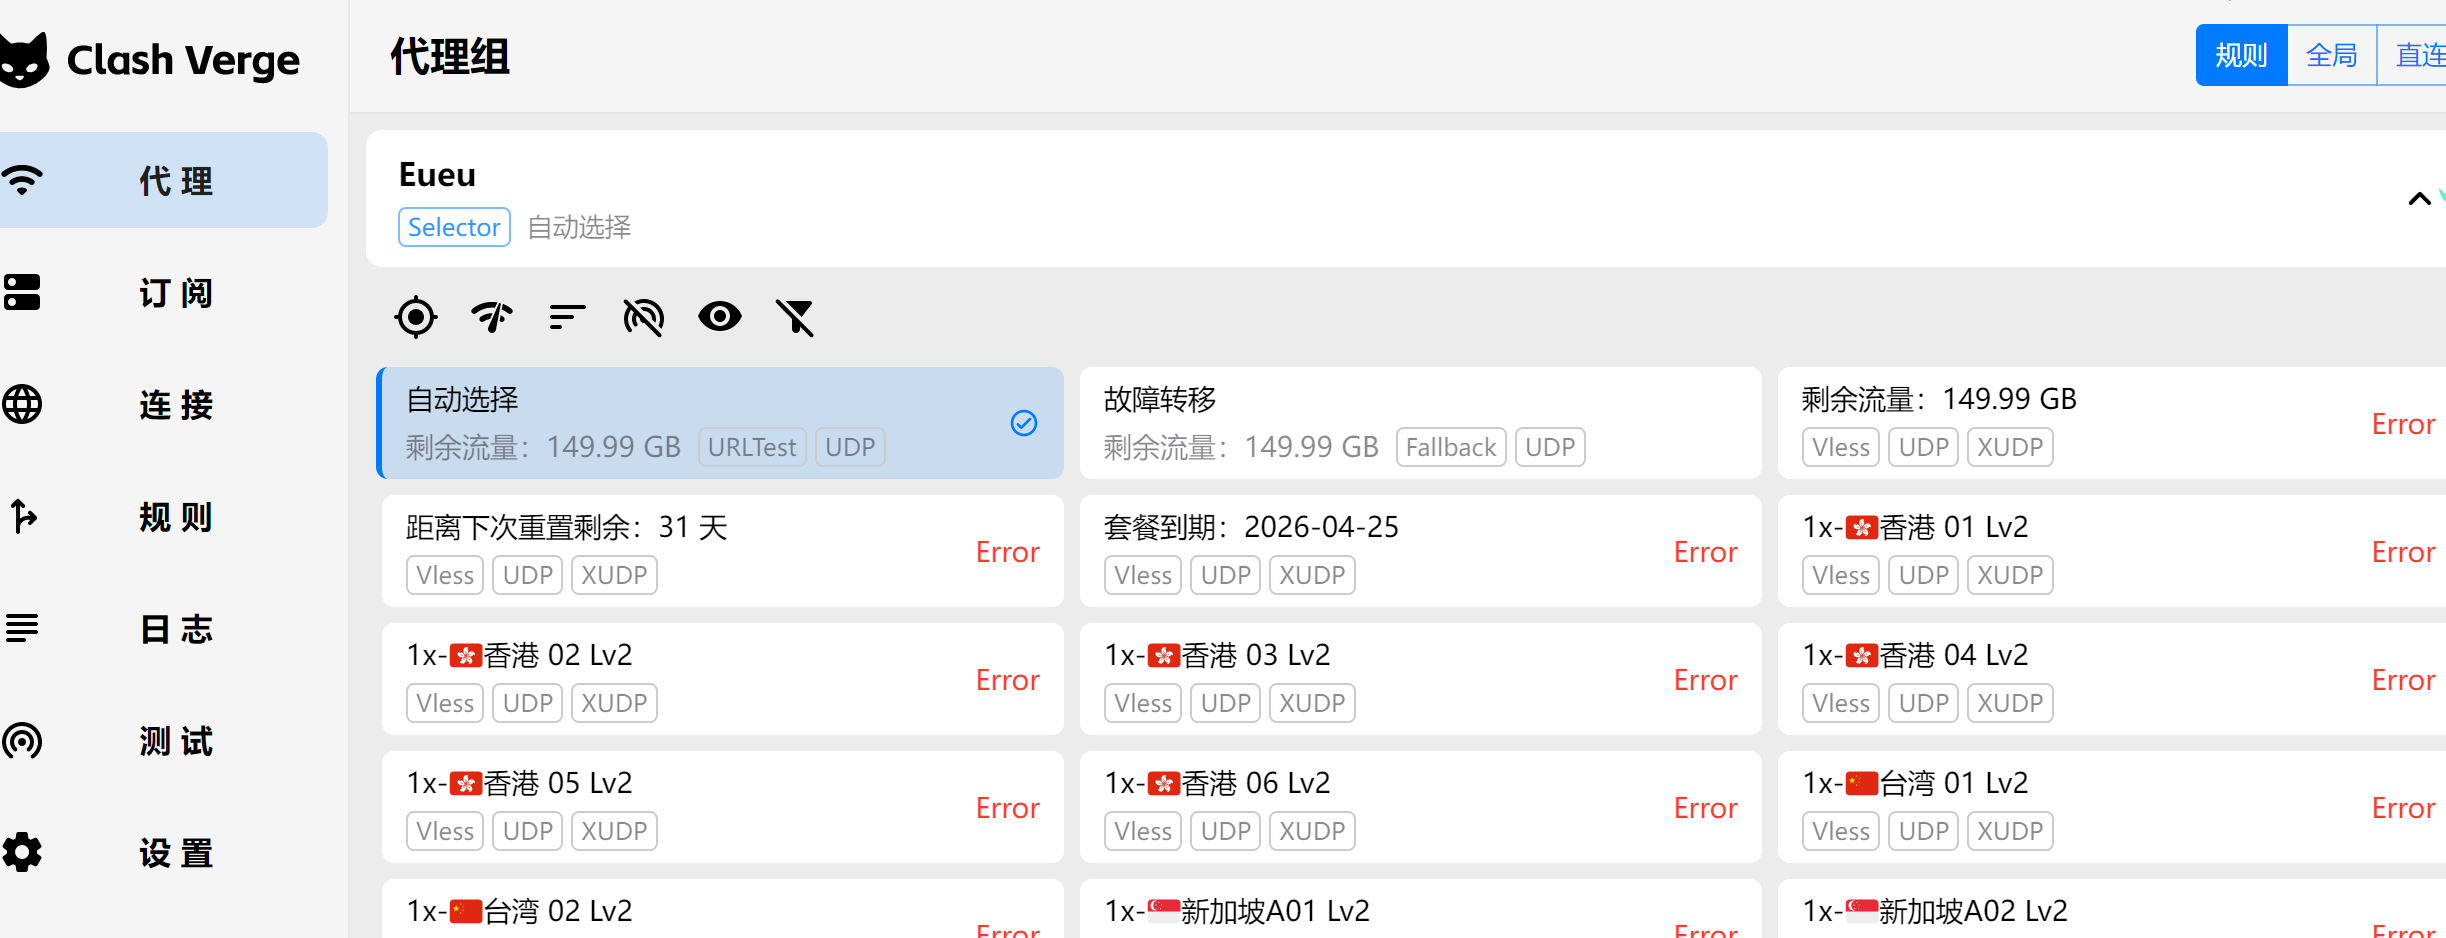Open the 测试 test page
Screen dimensions: 2446x938
point(162,741)
